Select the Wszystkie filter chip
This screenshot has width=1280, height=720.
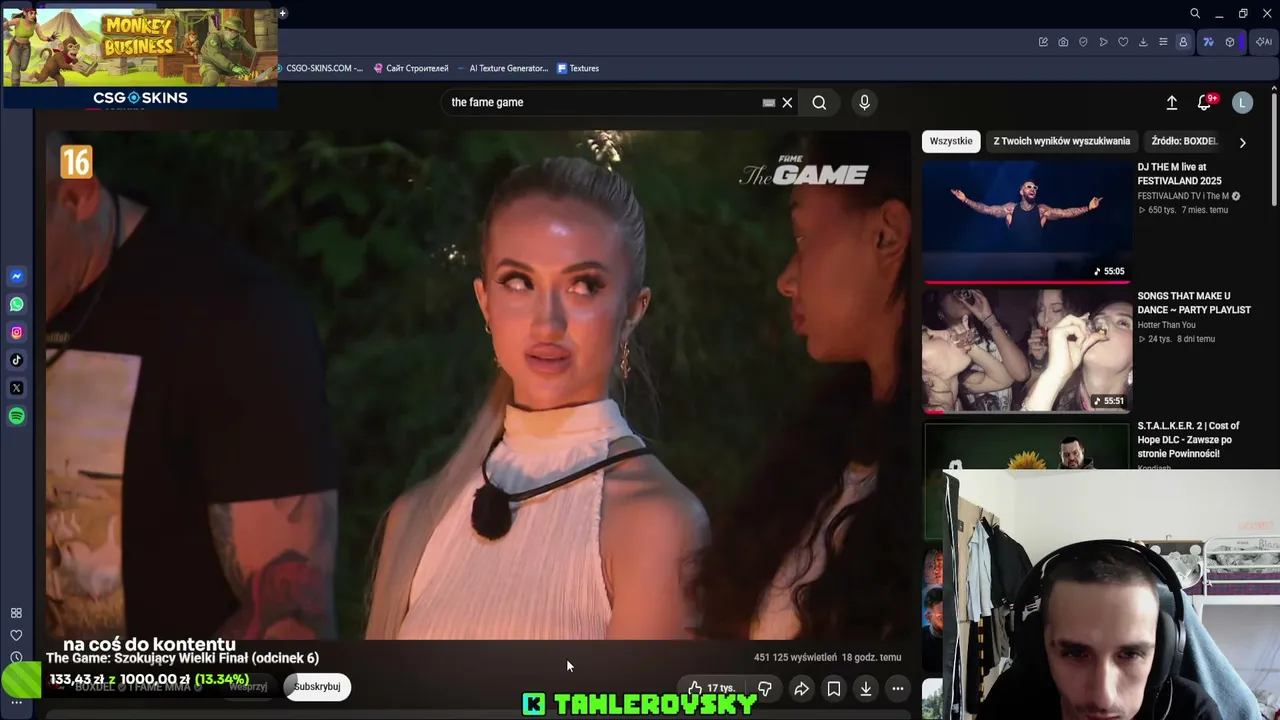tap(951, 141)
